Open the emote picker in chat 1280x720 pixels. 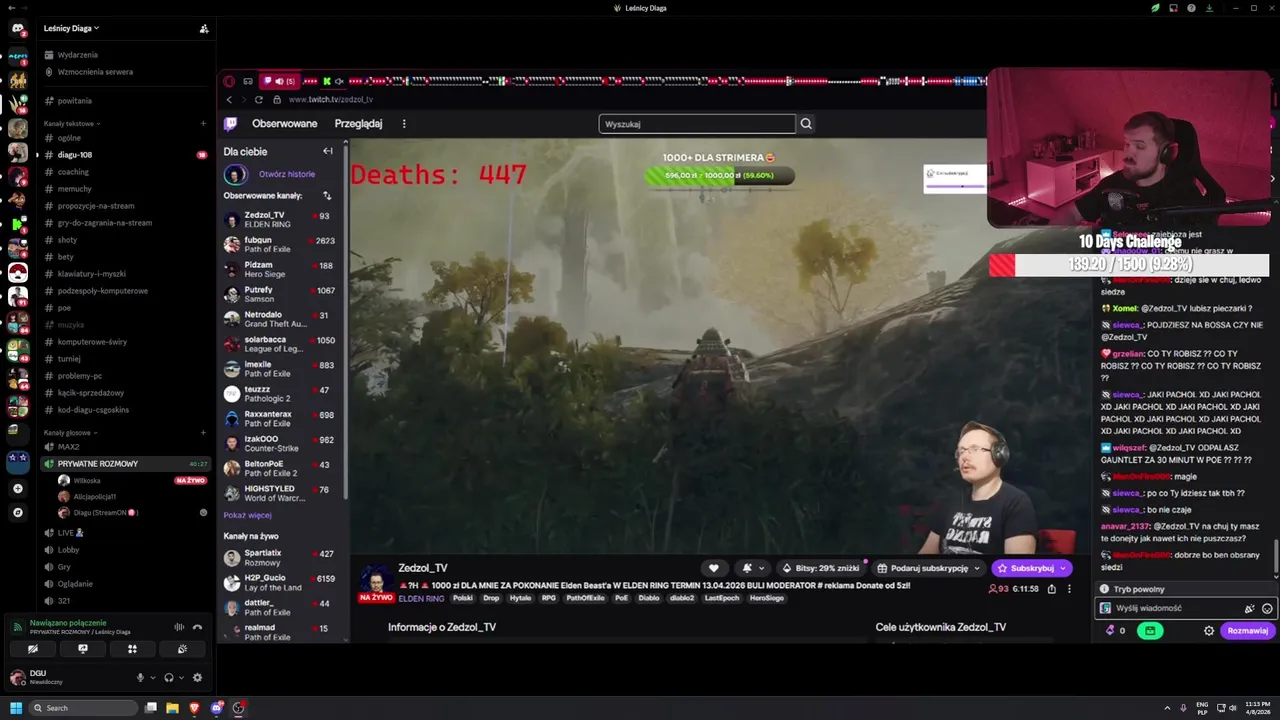1267,608
